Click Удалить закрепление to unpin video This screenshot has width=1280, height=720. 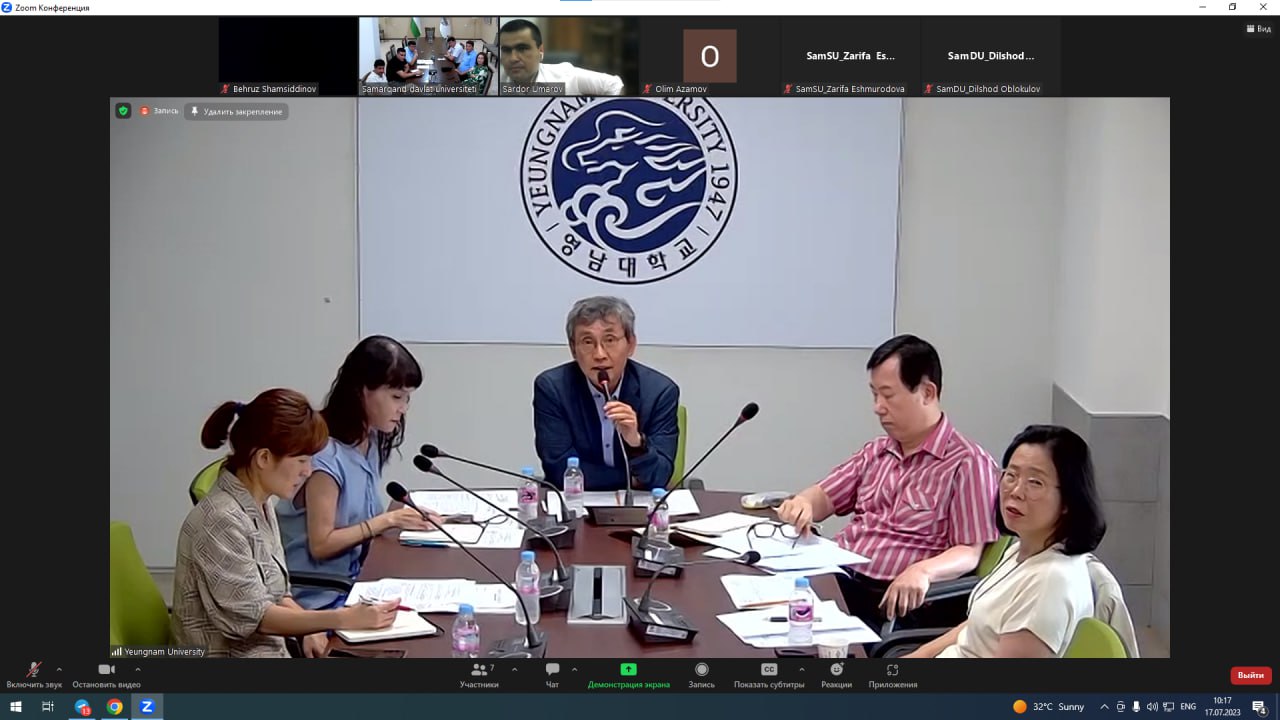coord(236,111)
